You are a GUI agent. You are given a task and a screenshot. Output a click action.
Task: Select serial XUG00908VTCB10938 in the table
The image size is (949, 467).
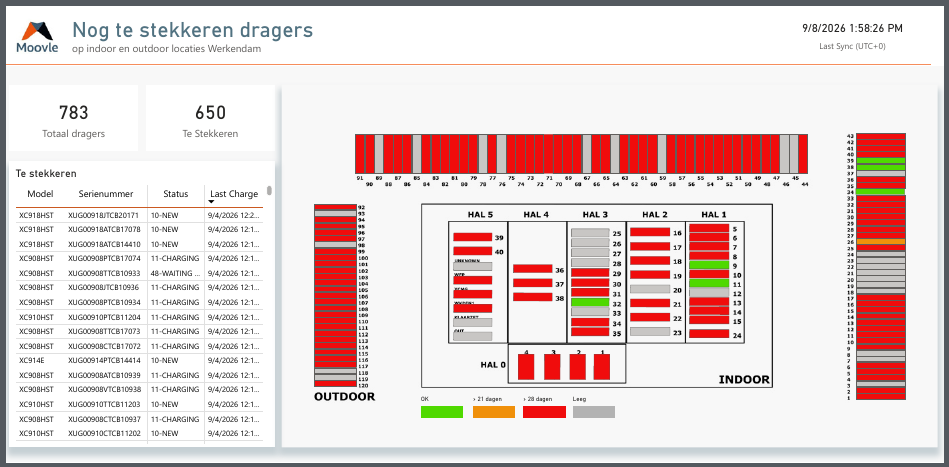tap(103, 390)
